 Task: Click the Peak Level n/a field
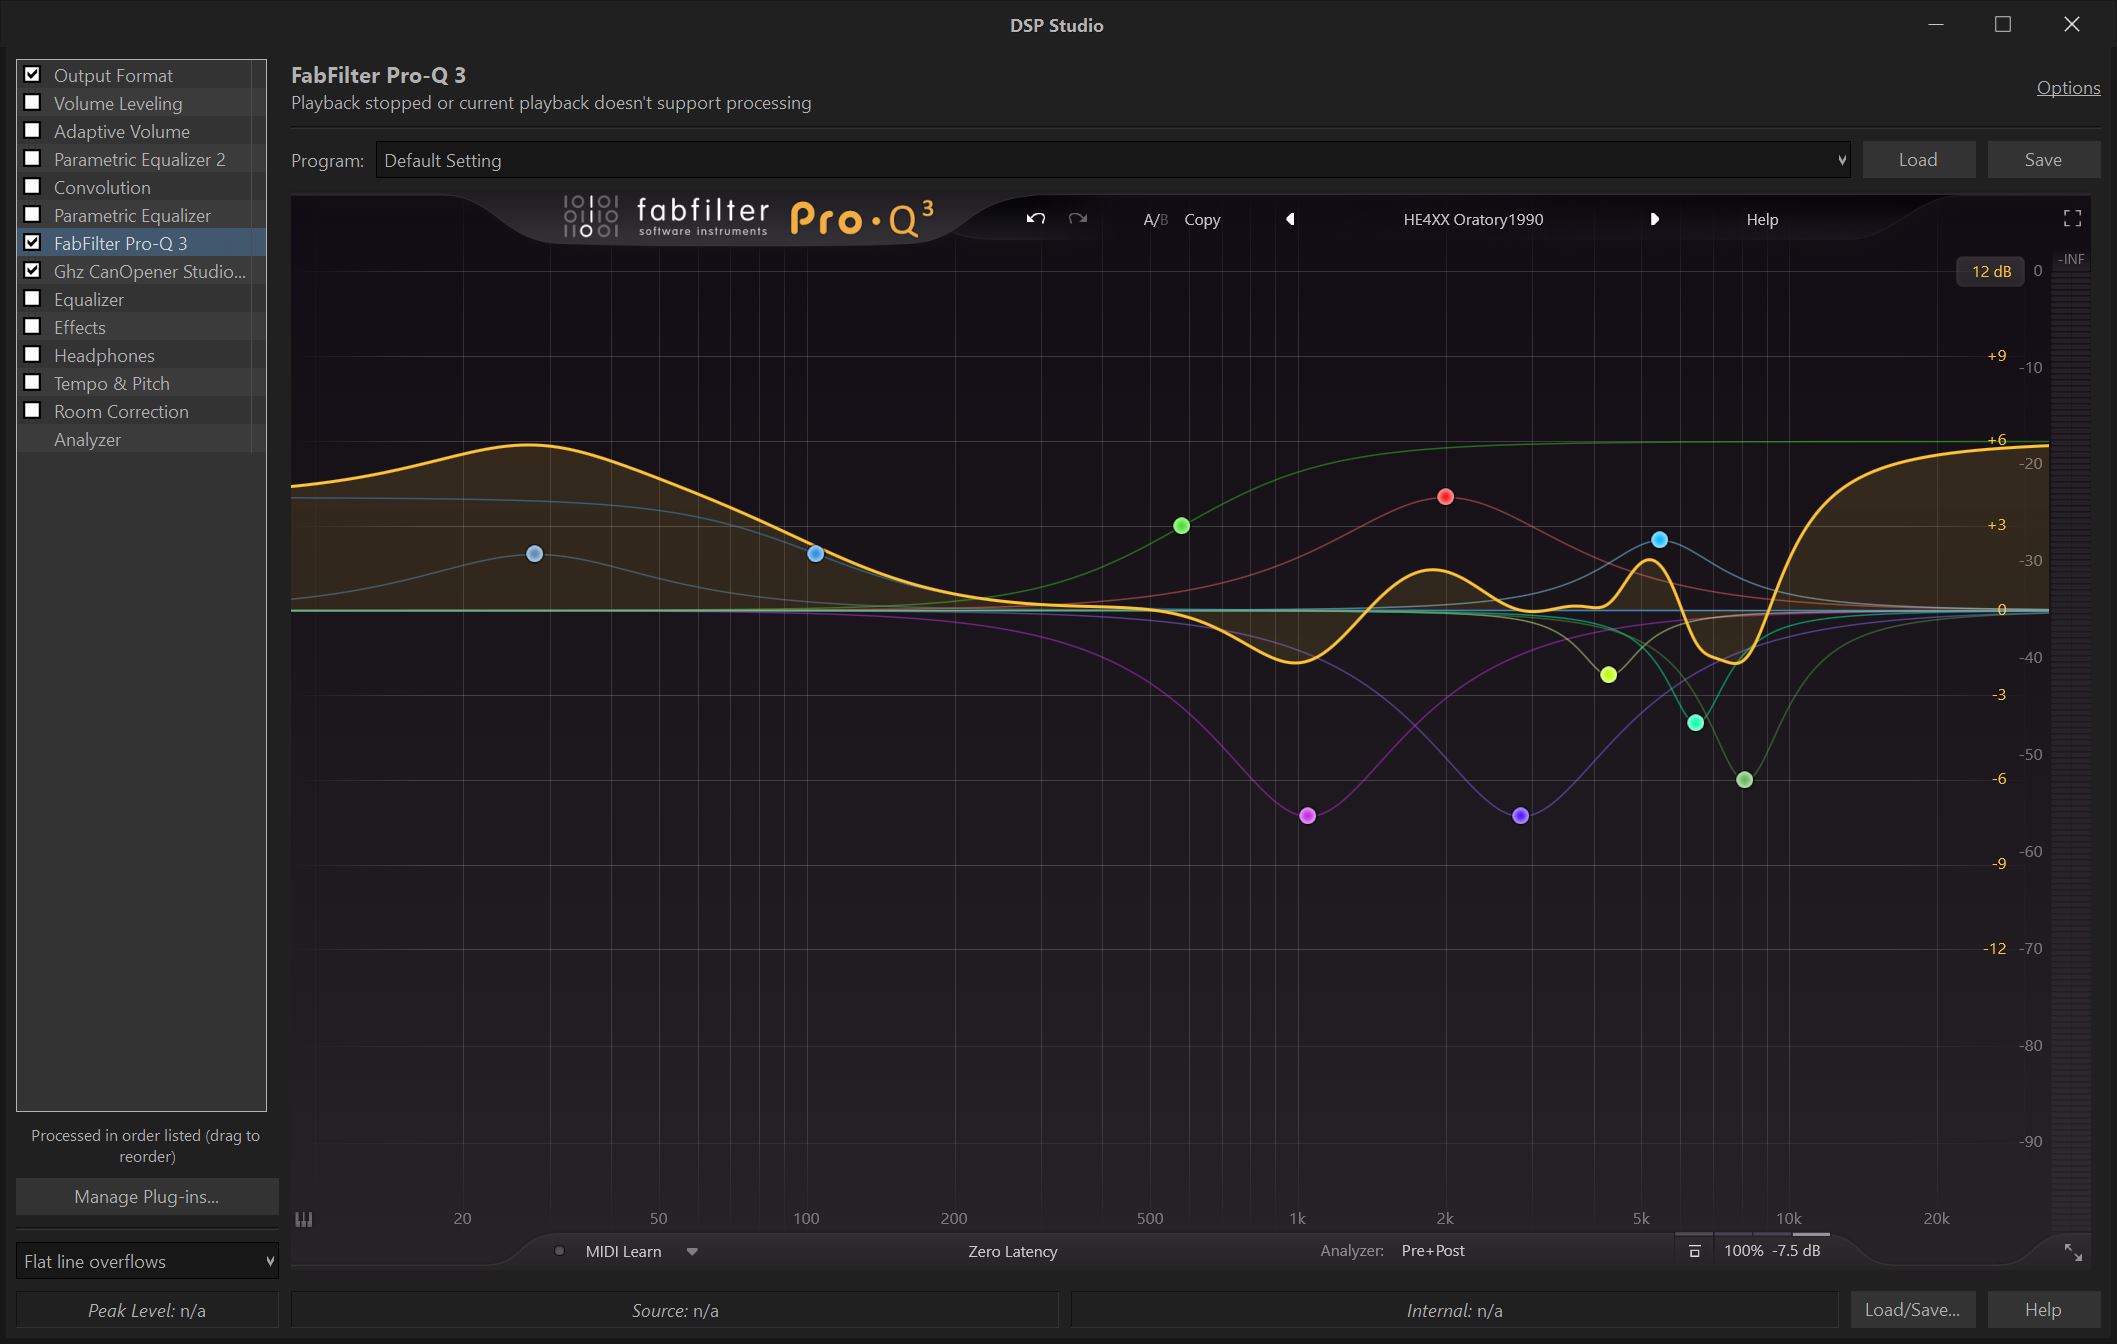(x=147, y=1310)
